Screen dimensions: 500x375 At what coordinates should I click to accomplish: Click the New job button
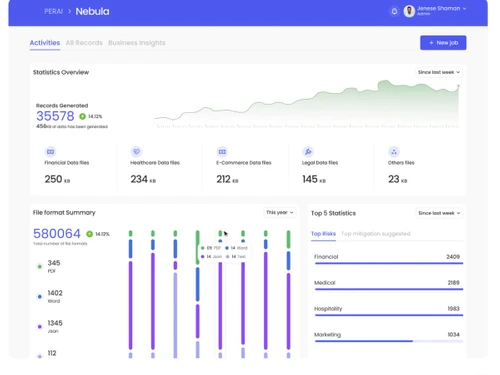point(443,43)
